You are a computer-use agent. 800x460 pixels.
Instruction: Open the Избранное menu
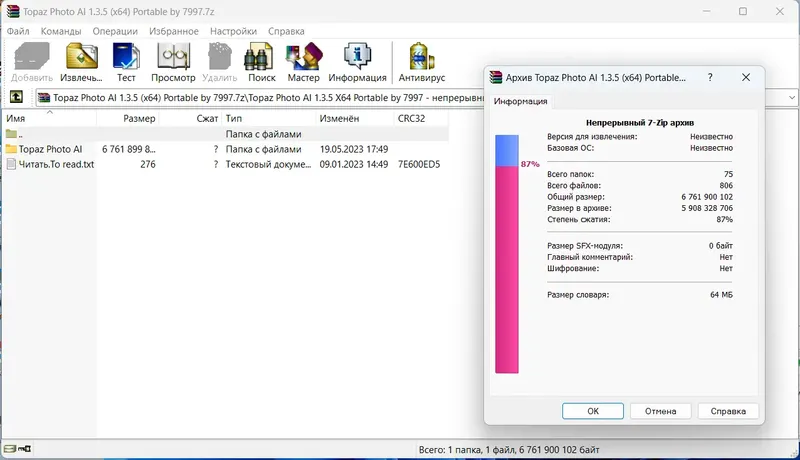(x=173, y=31)
